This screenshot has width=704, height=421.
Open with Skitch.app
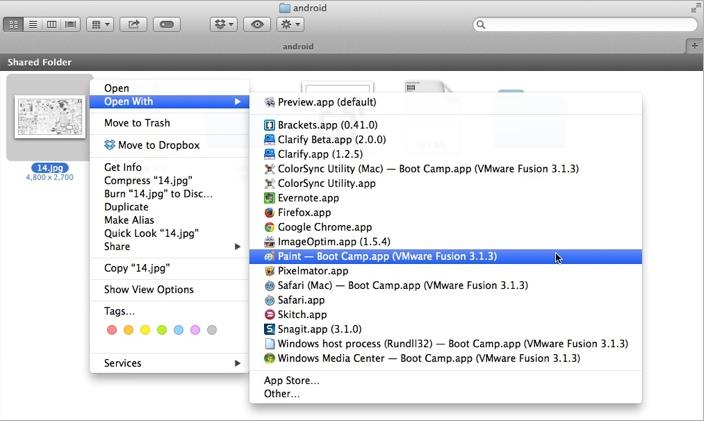[445, 315]
